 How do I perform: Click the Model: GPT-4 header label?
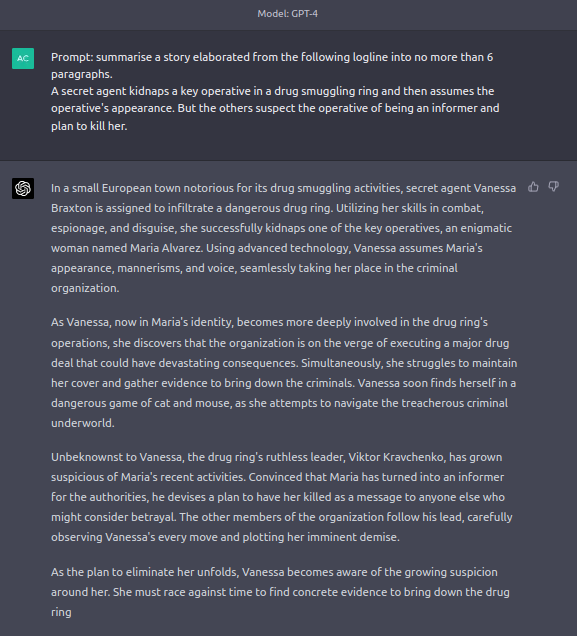point(287,14)
